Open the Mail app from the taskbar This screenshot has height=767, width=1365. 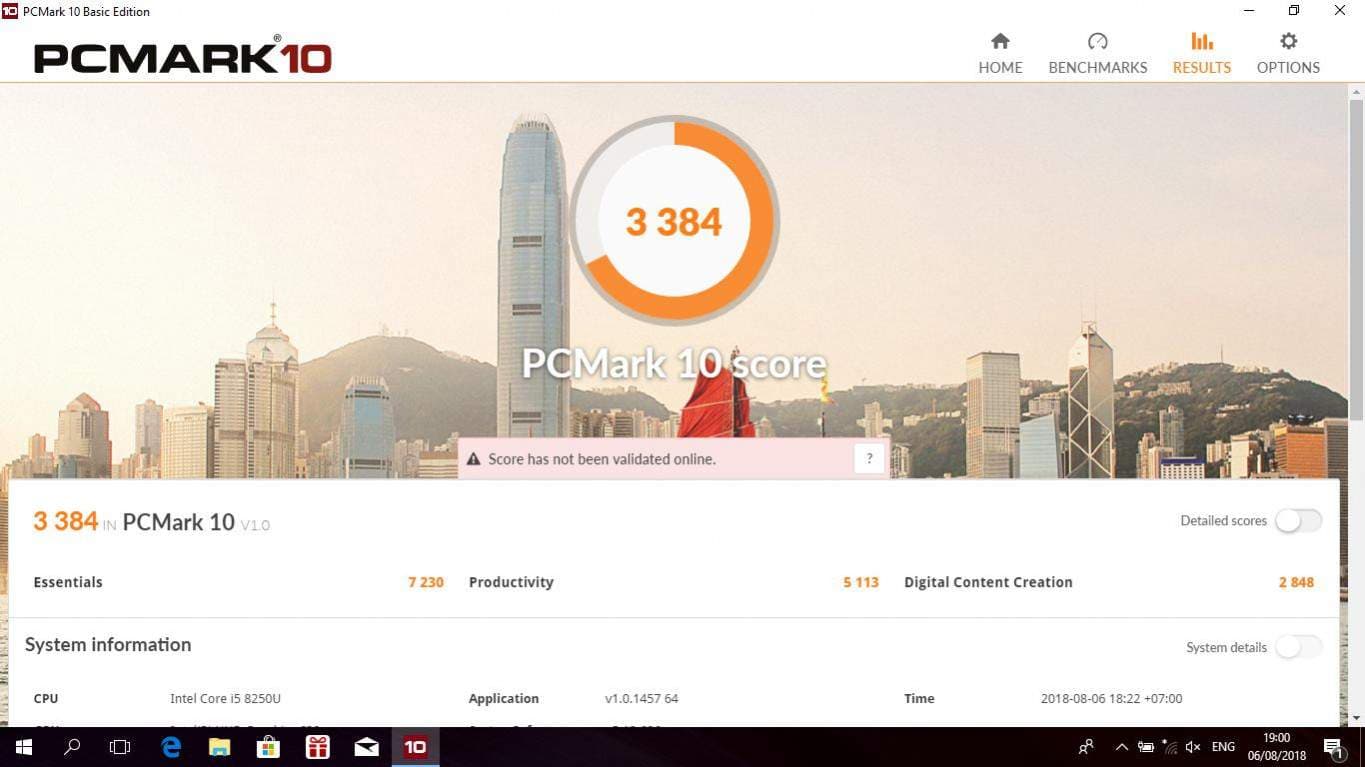pos(366,747)
